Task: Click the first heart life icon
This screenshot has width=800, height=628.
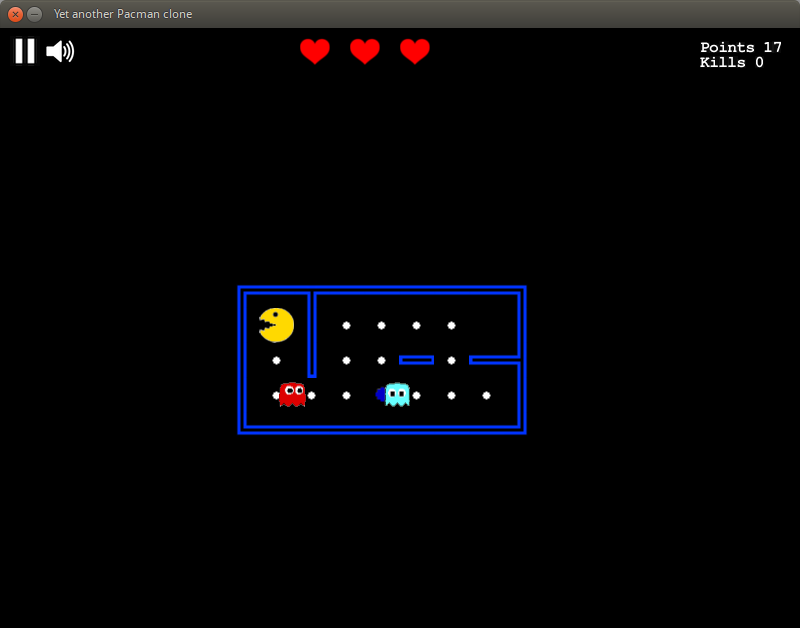Action: 315,52
